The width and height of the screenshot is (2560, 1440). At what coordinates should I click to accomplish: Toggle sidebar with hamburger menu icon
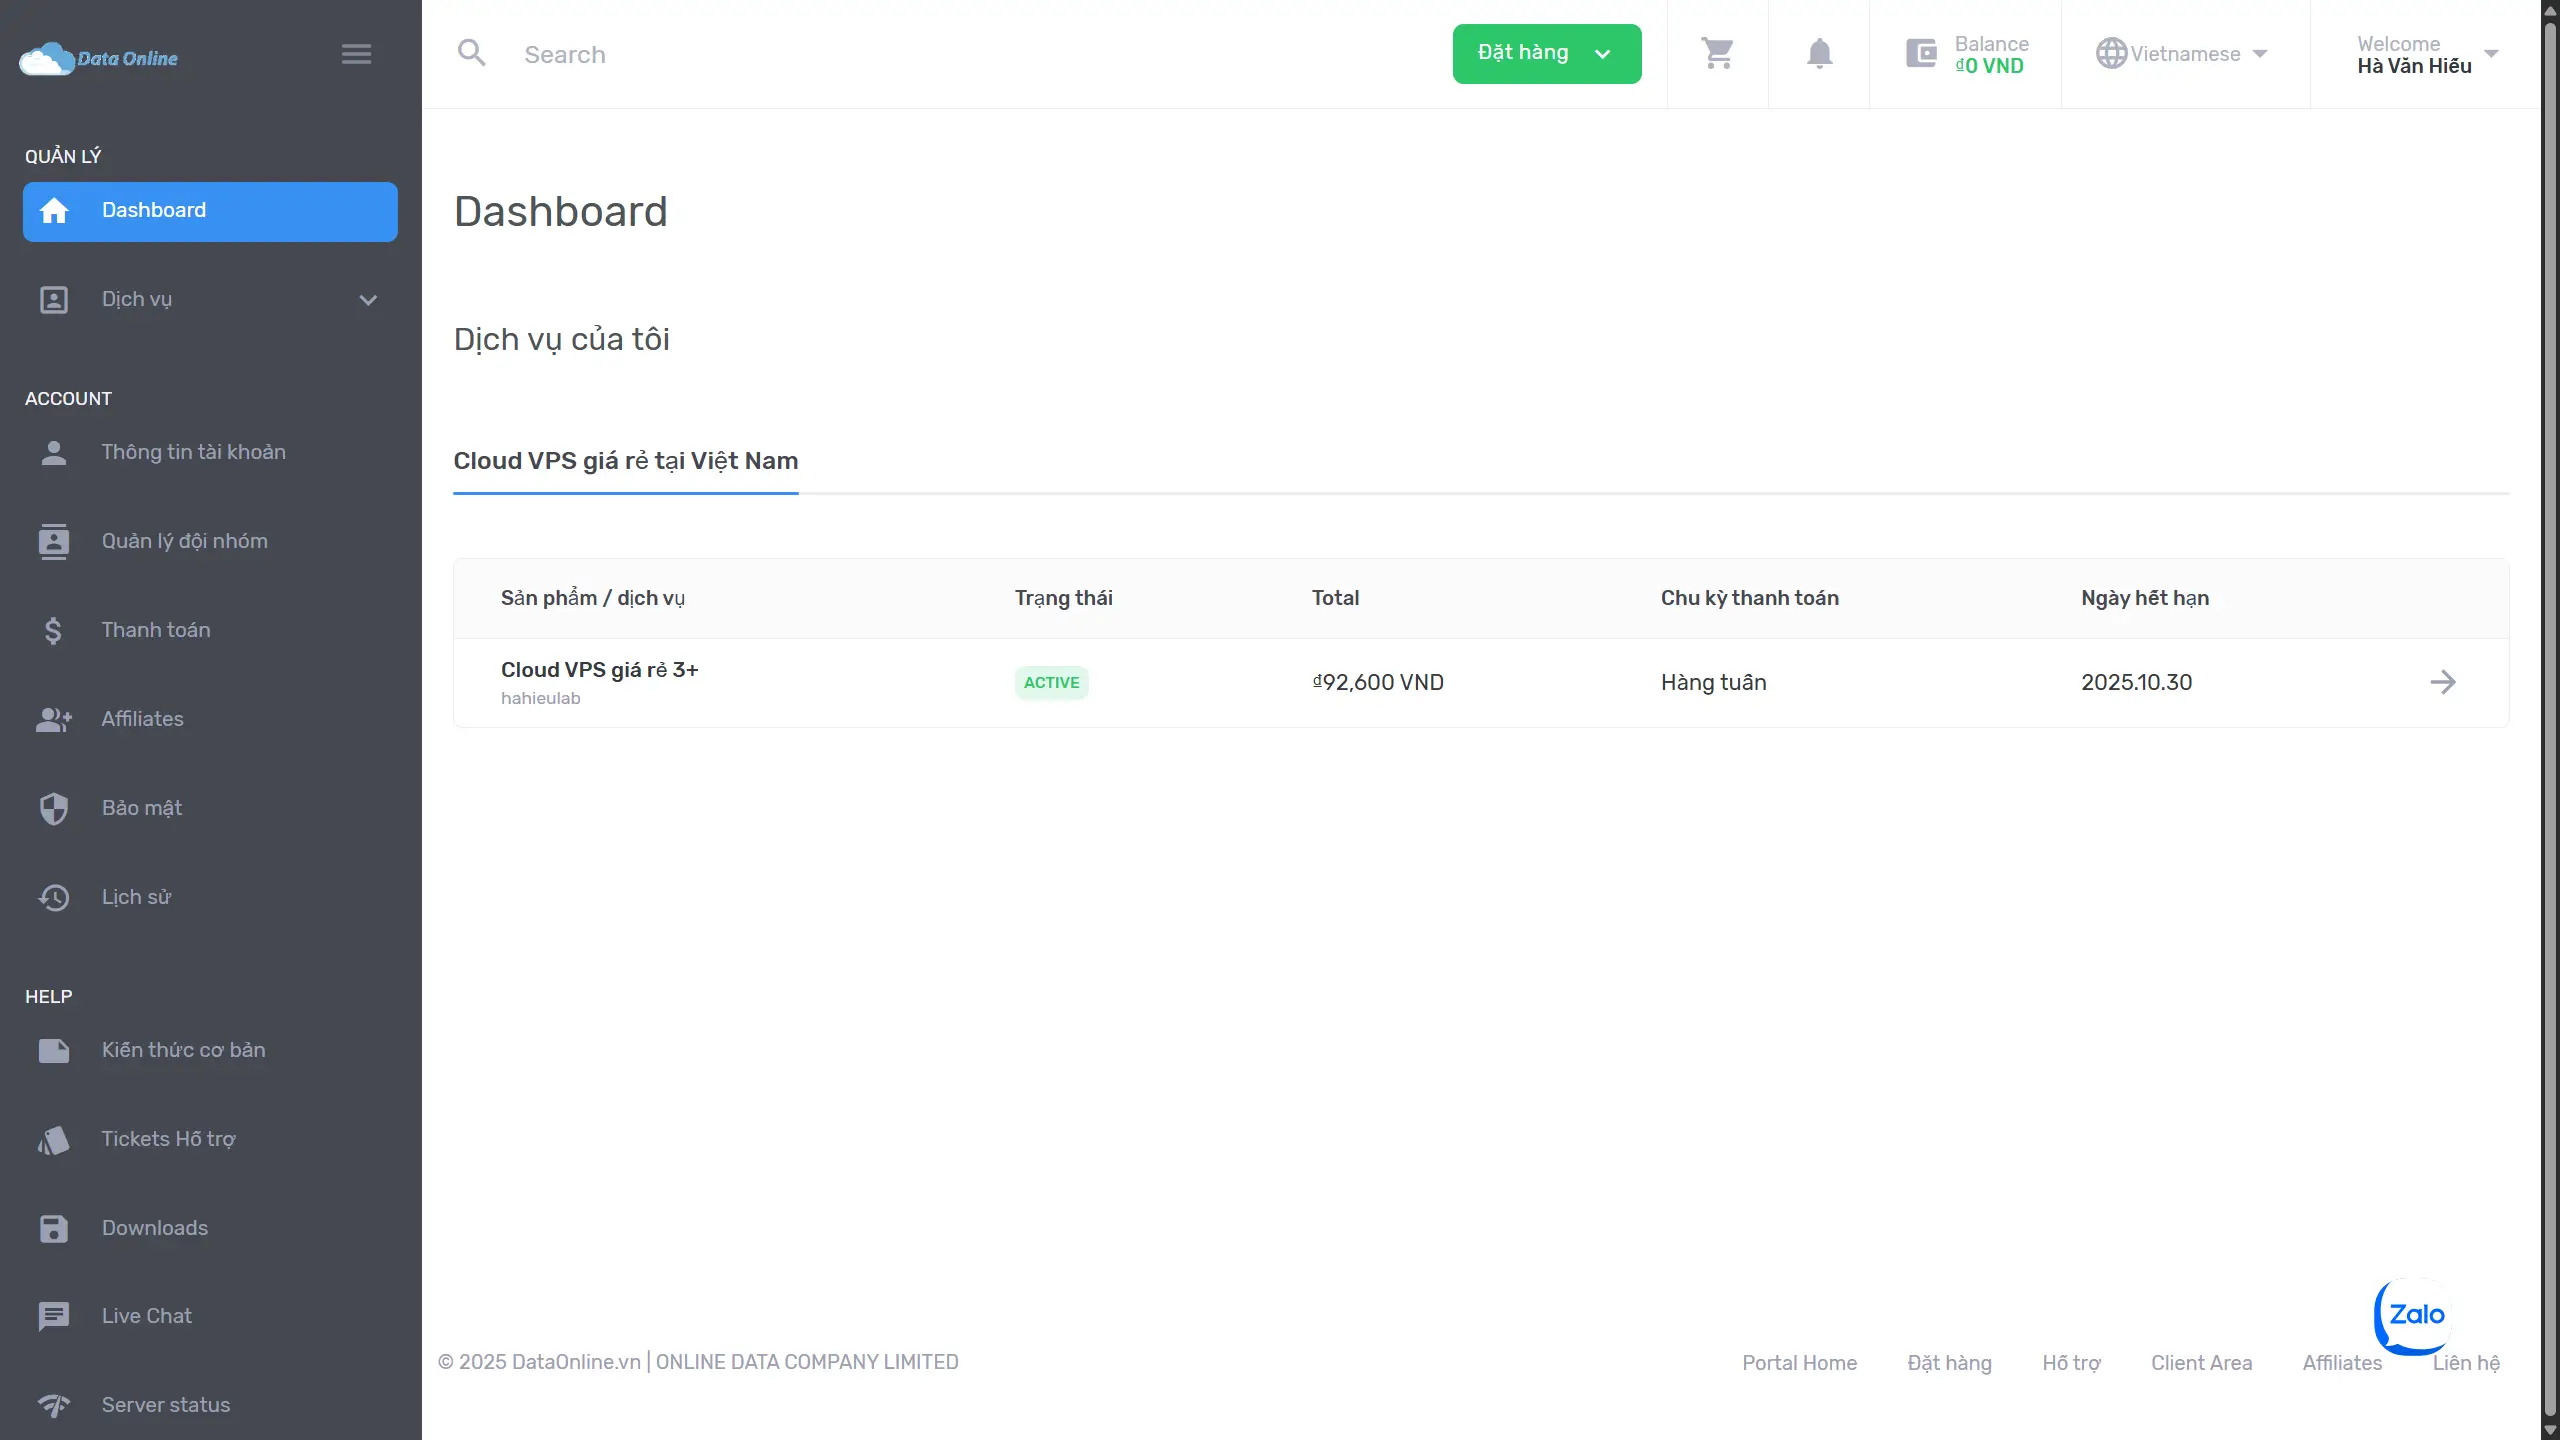pos(356,54)
